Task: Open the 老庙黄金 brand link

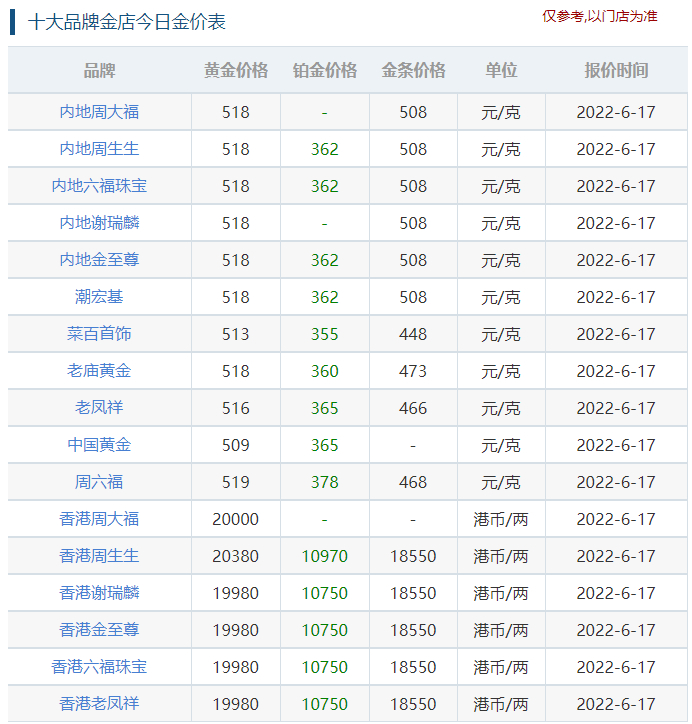Action: pos(99,371)
